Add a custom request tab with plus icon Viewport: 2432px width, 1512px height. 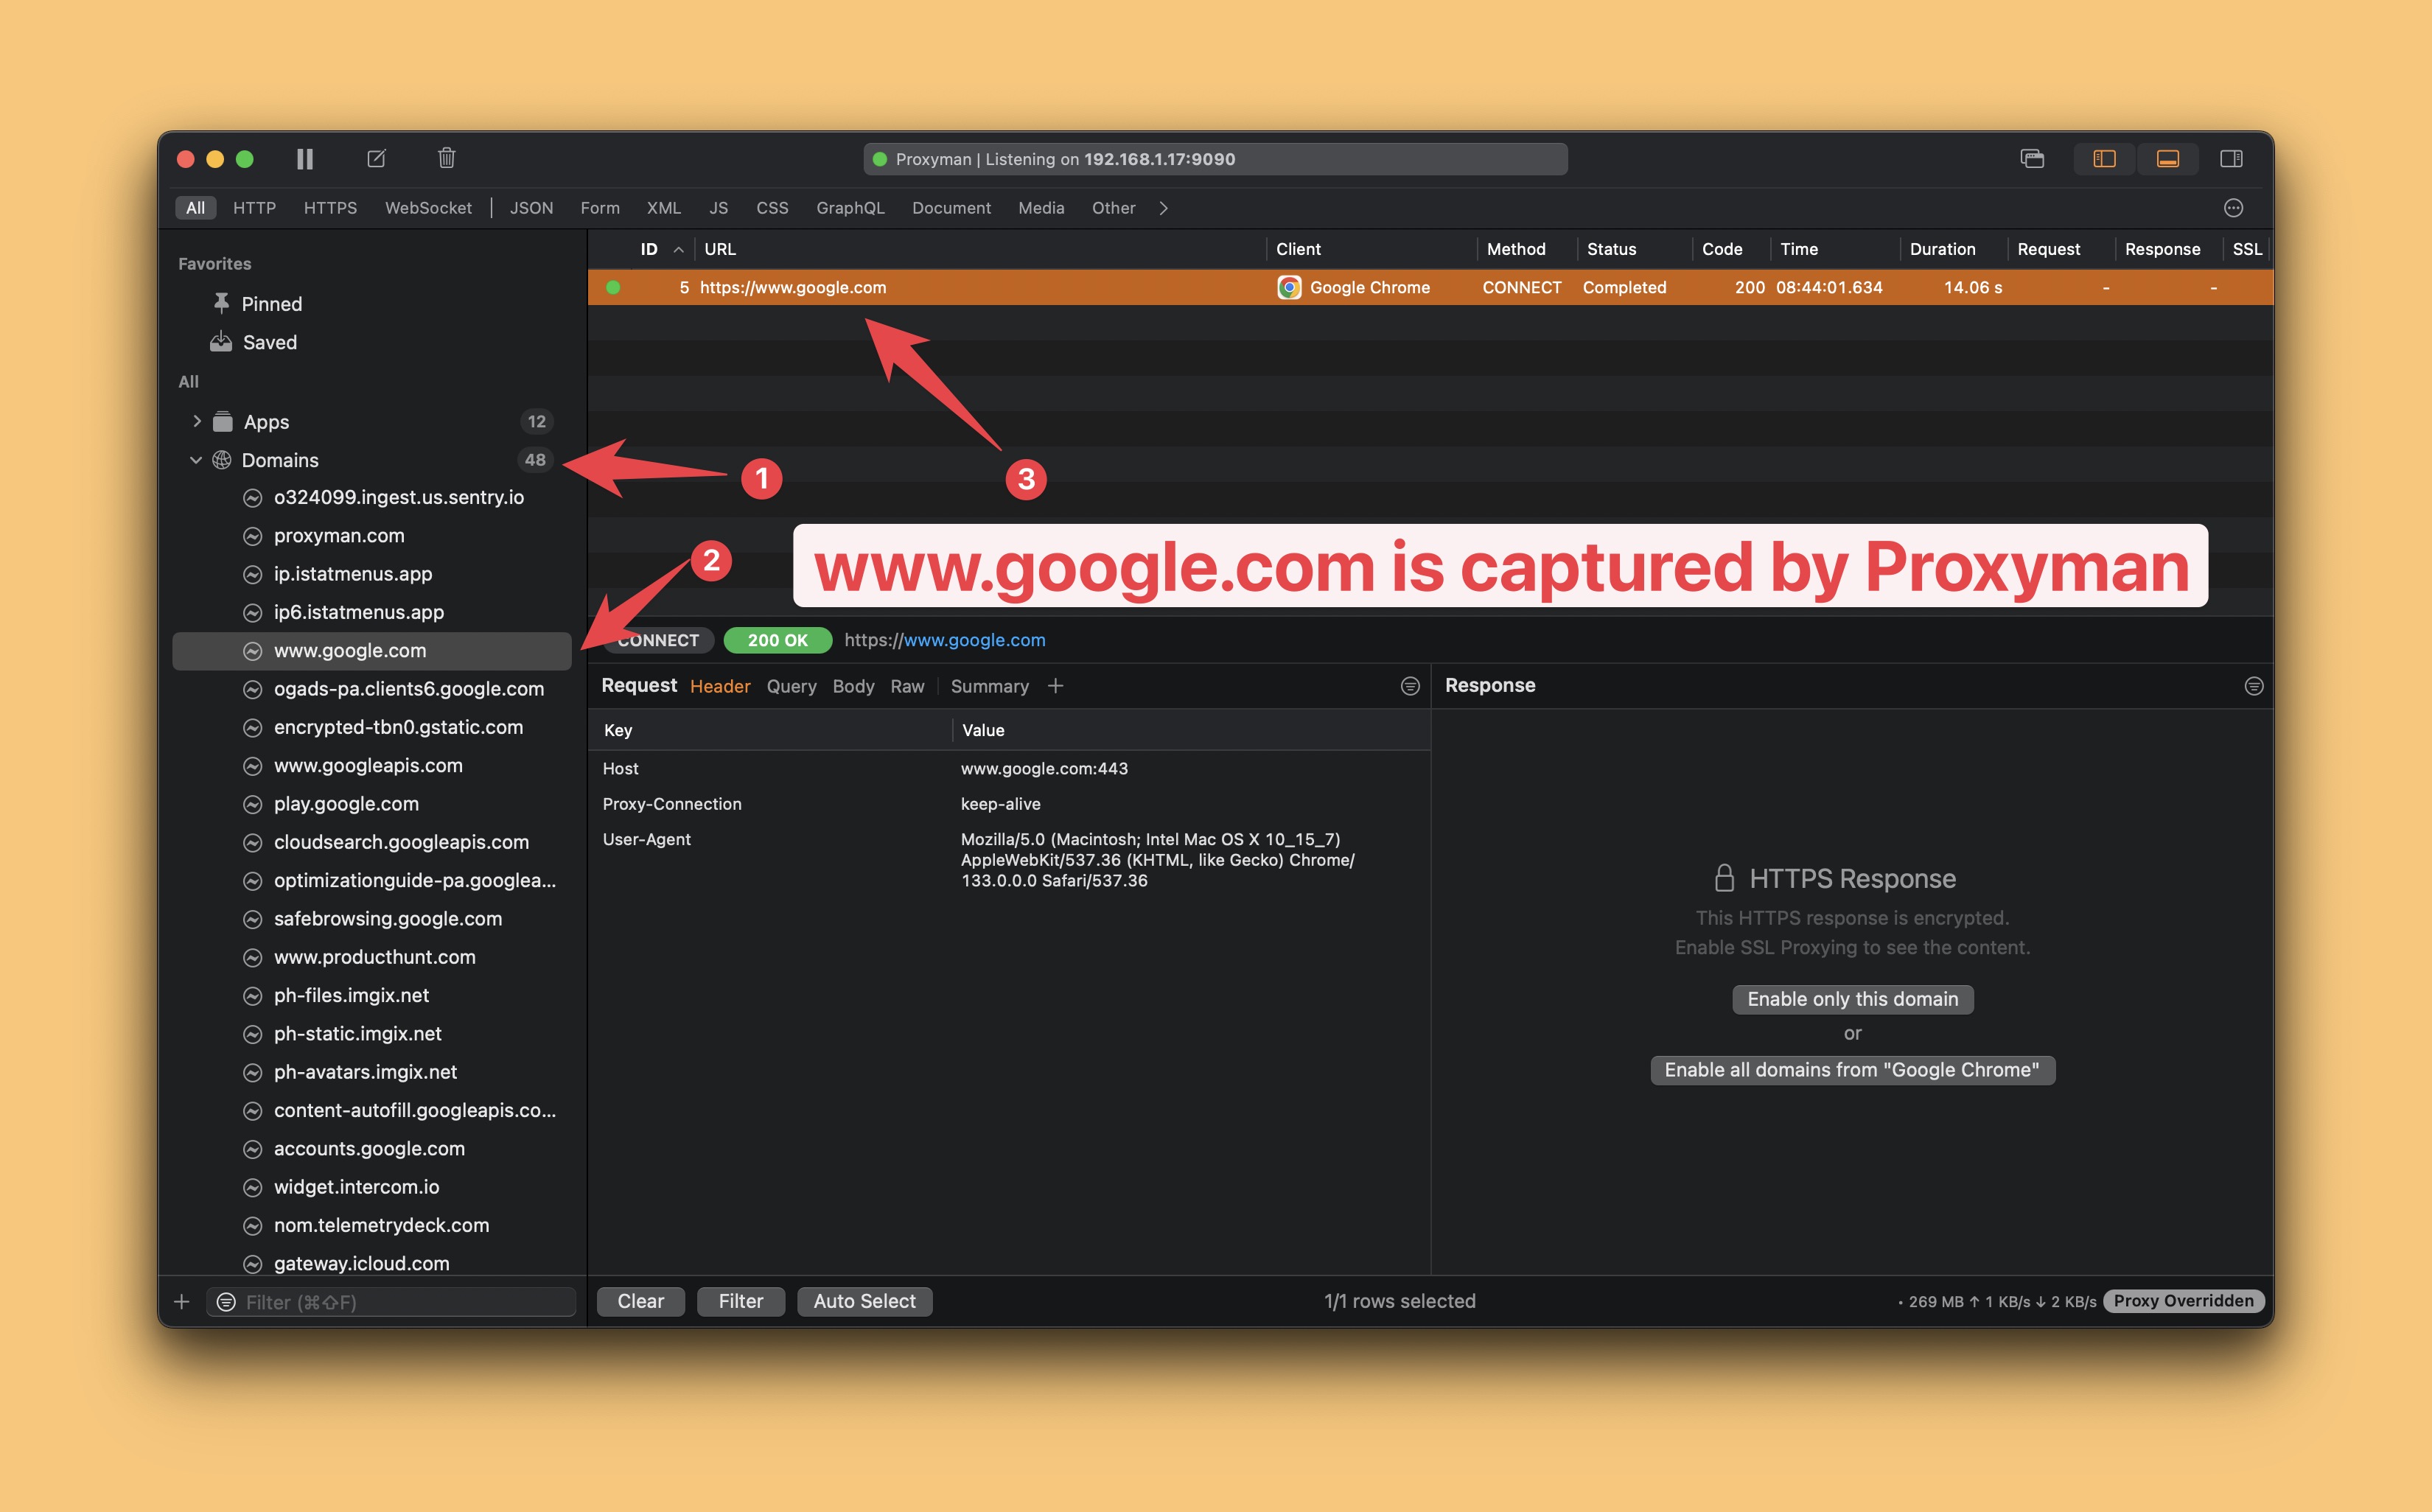(x=1055, y=686)
